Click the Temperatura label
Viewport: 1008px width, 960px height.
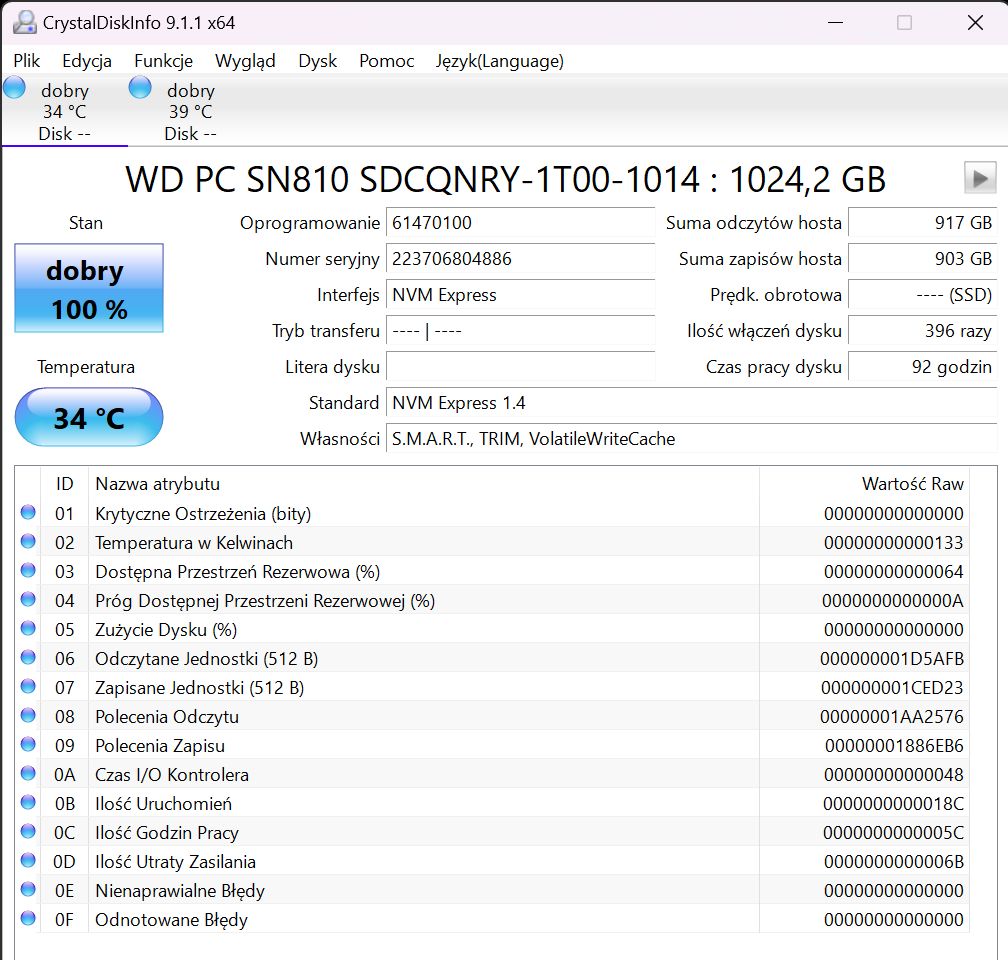click(x=86, y=367)
